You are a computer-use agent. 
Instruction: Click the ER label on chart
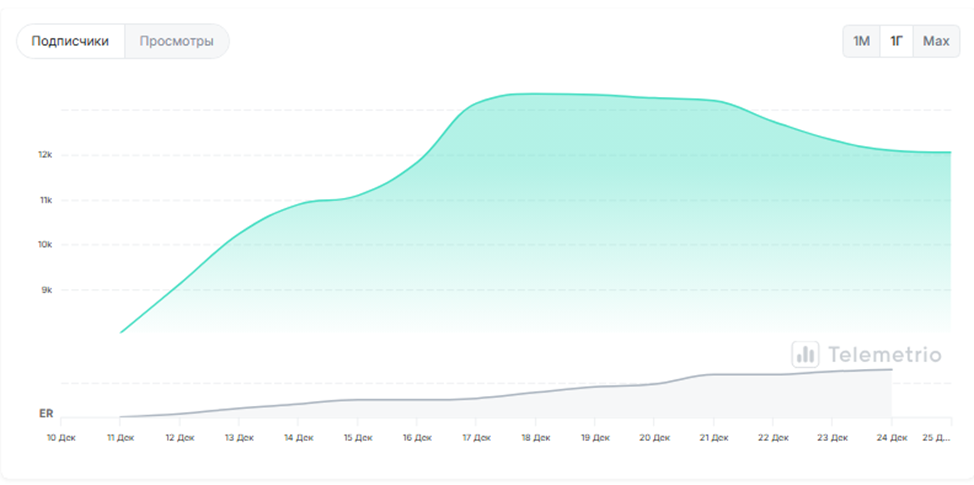tap(45, 413)
